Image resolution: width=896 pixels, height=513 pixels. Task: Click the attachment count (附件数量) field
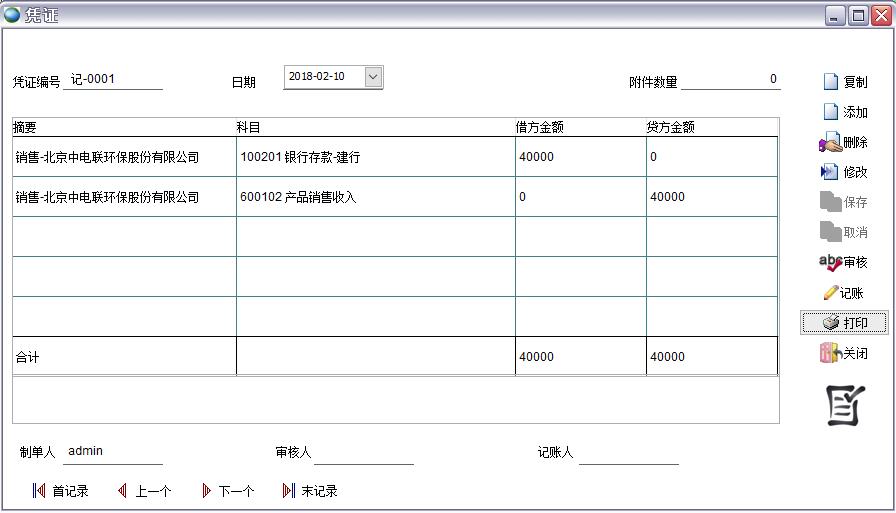(x=730, y=80)
